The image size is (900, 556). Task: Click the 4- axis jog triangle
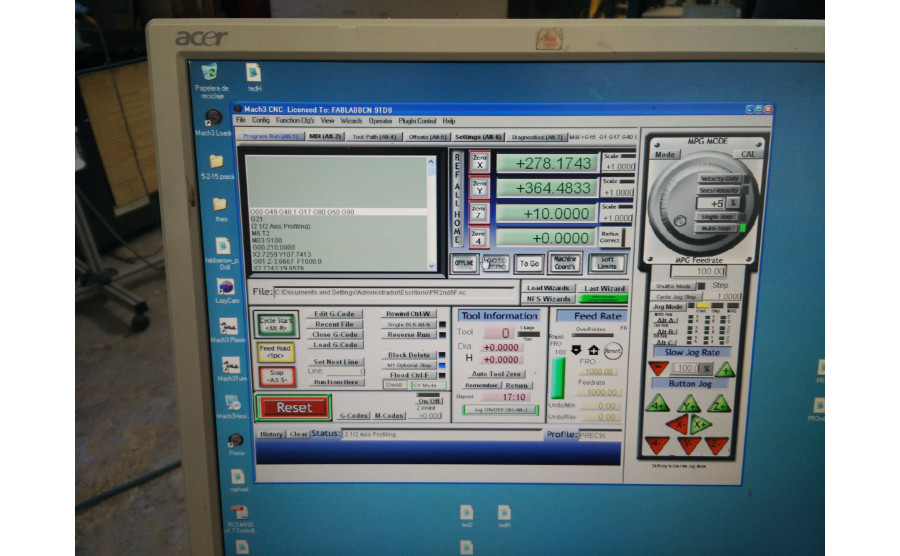(657, 445)
